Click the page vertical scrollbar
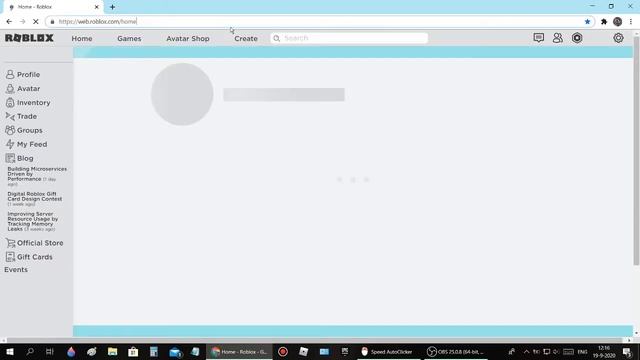 click(x=636, y=151)
